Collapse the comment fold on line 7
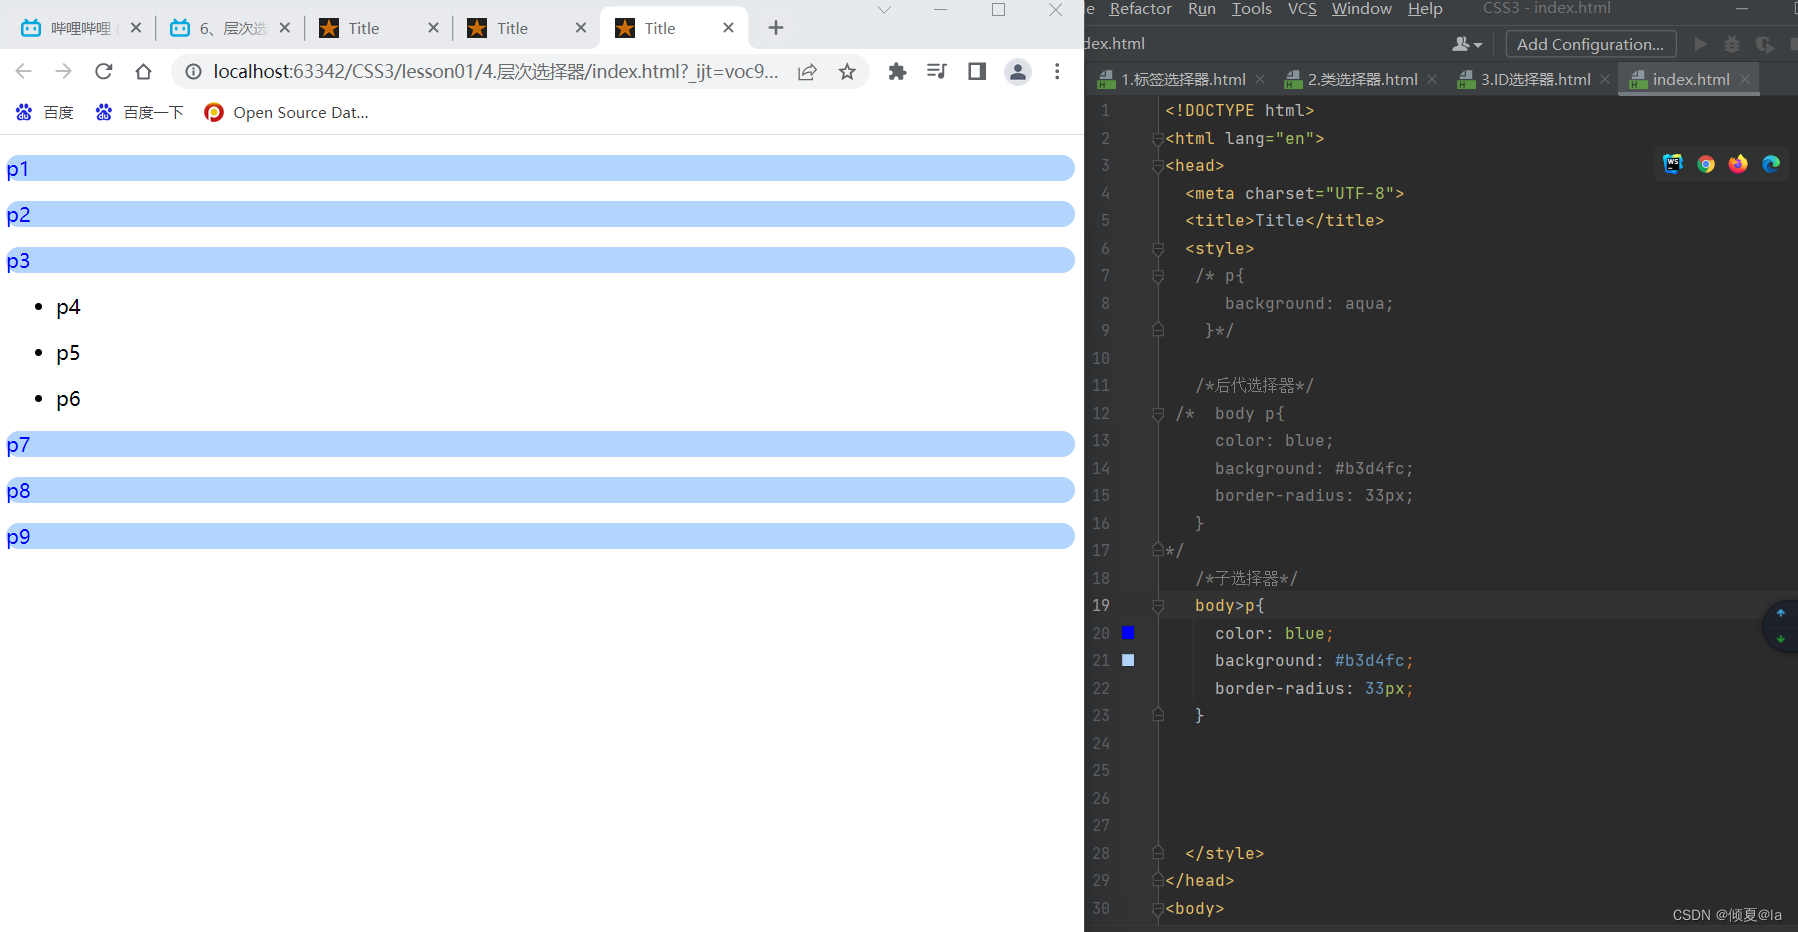The height and width of the screenshot is (932, 1798). (x=1158, y=276)
